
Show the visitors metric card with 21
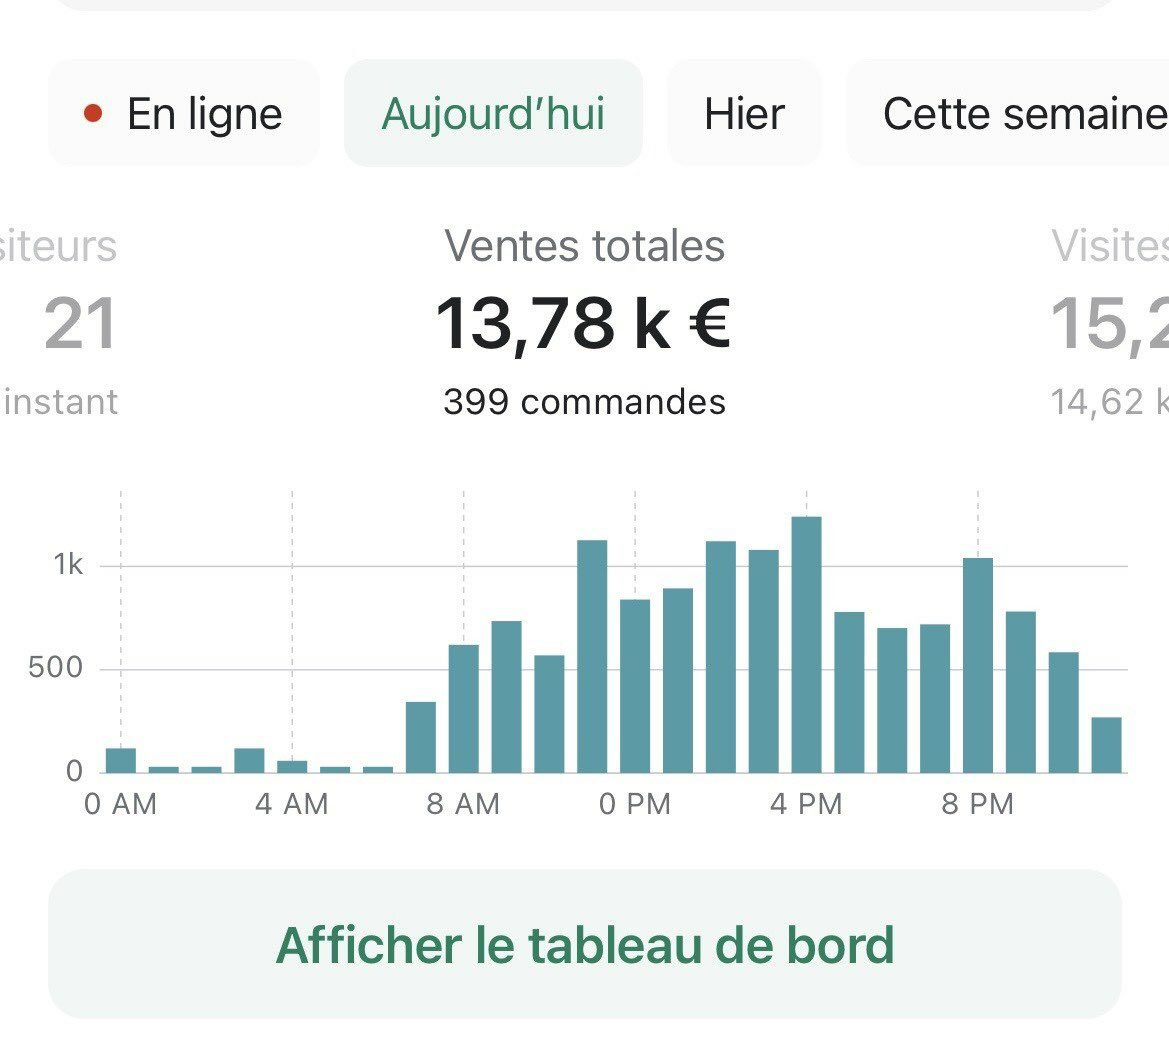click(x=60, y=321)
